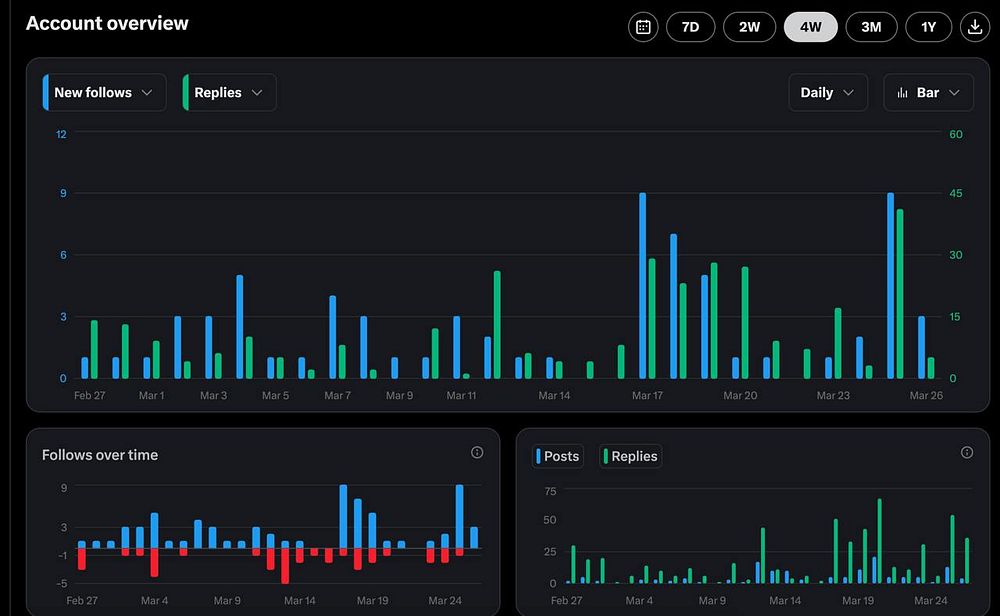Toggle the Replies series in bottom chart
Image resolution: width=1000 pixels, height=616 pixels.
pyautogui.click(x=631, y=456)
